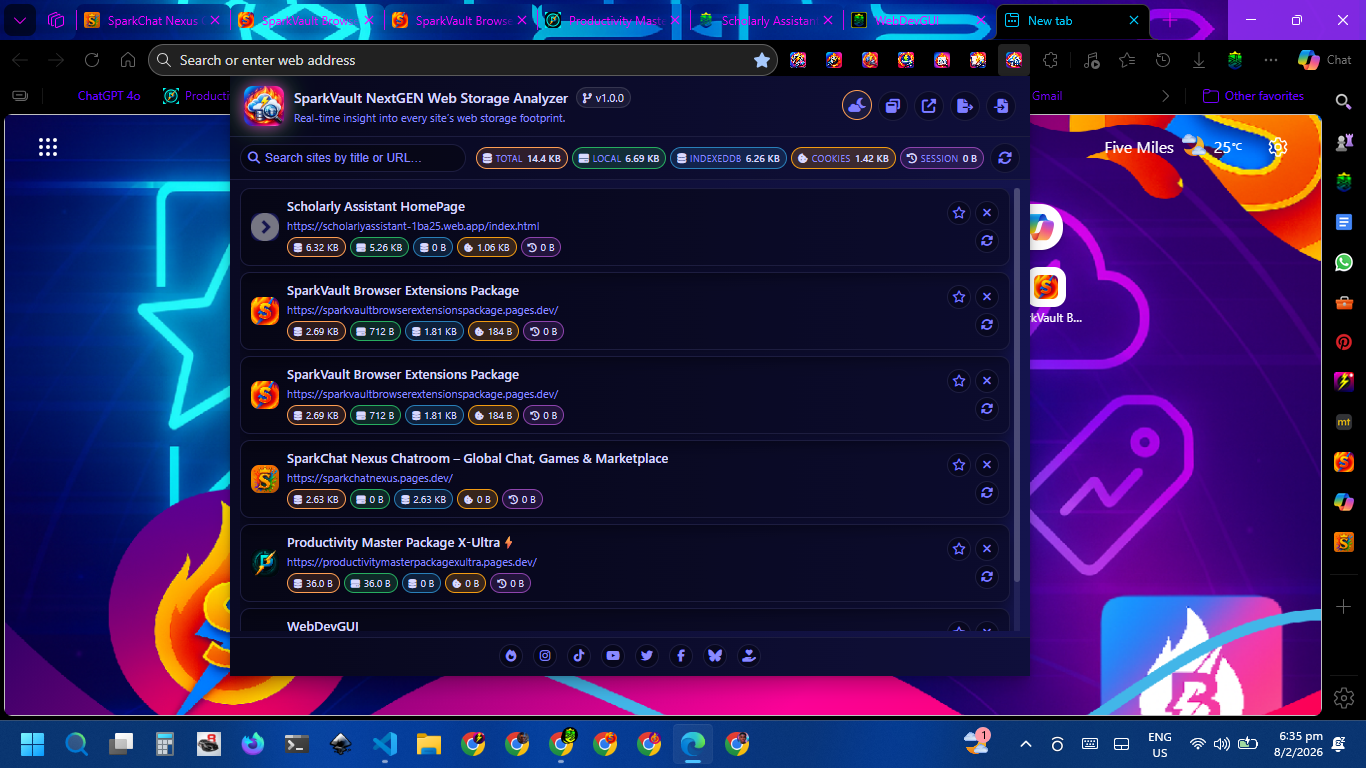This screenshot has height=768, width=1366.
Task: Click the import data icon in header
Action: pos(1001,105)
